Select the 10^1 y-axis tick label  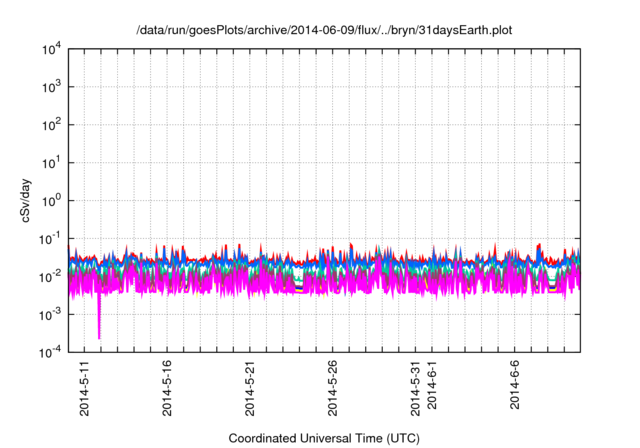click(52, 162)
